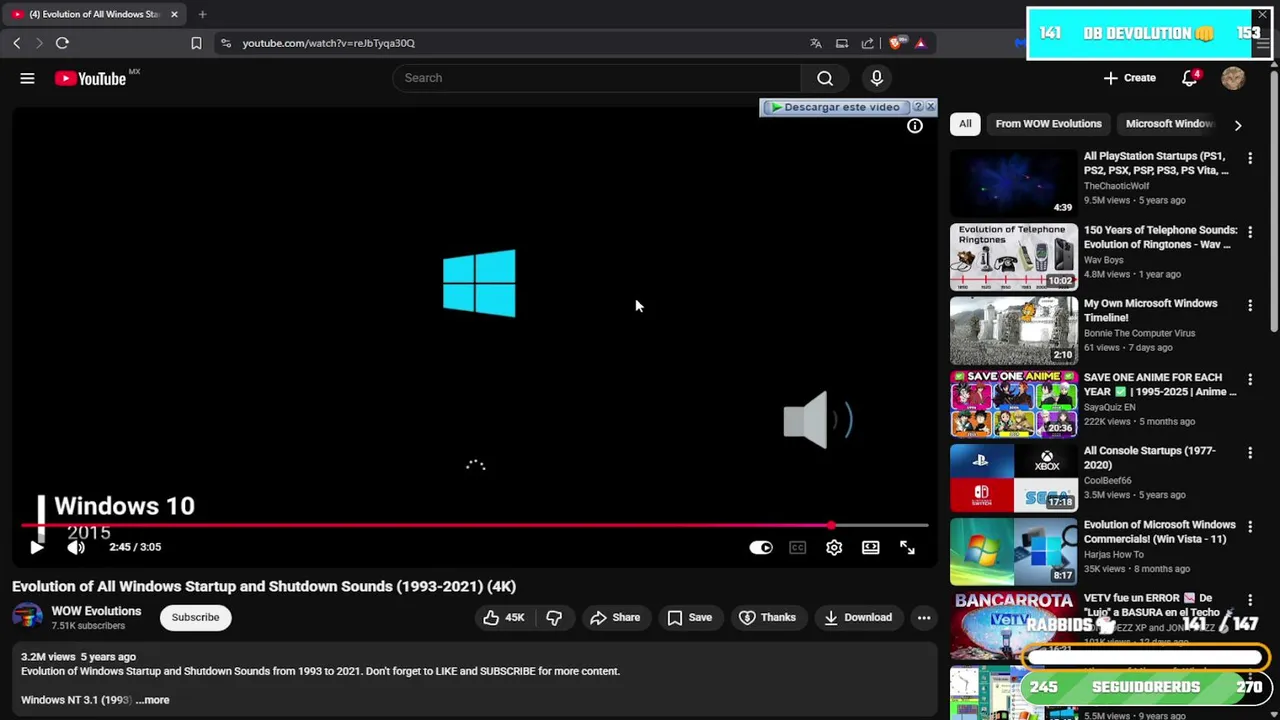Click the Download button
Screen dimensions: 1280x720
click(857, 618)
